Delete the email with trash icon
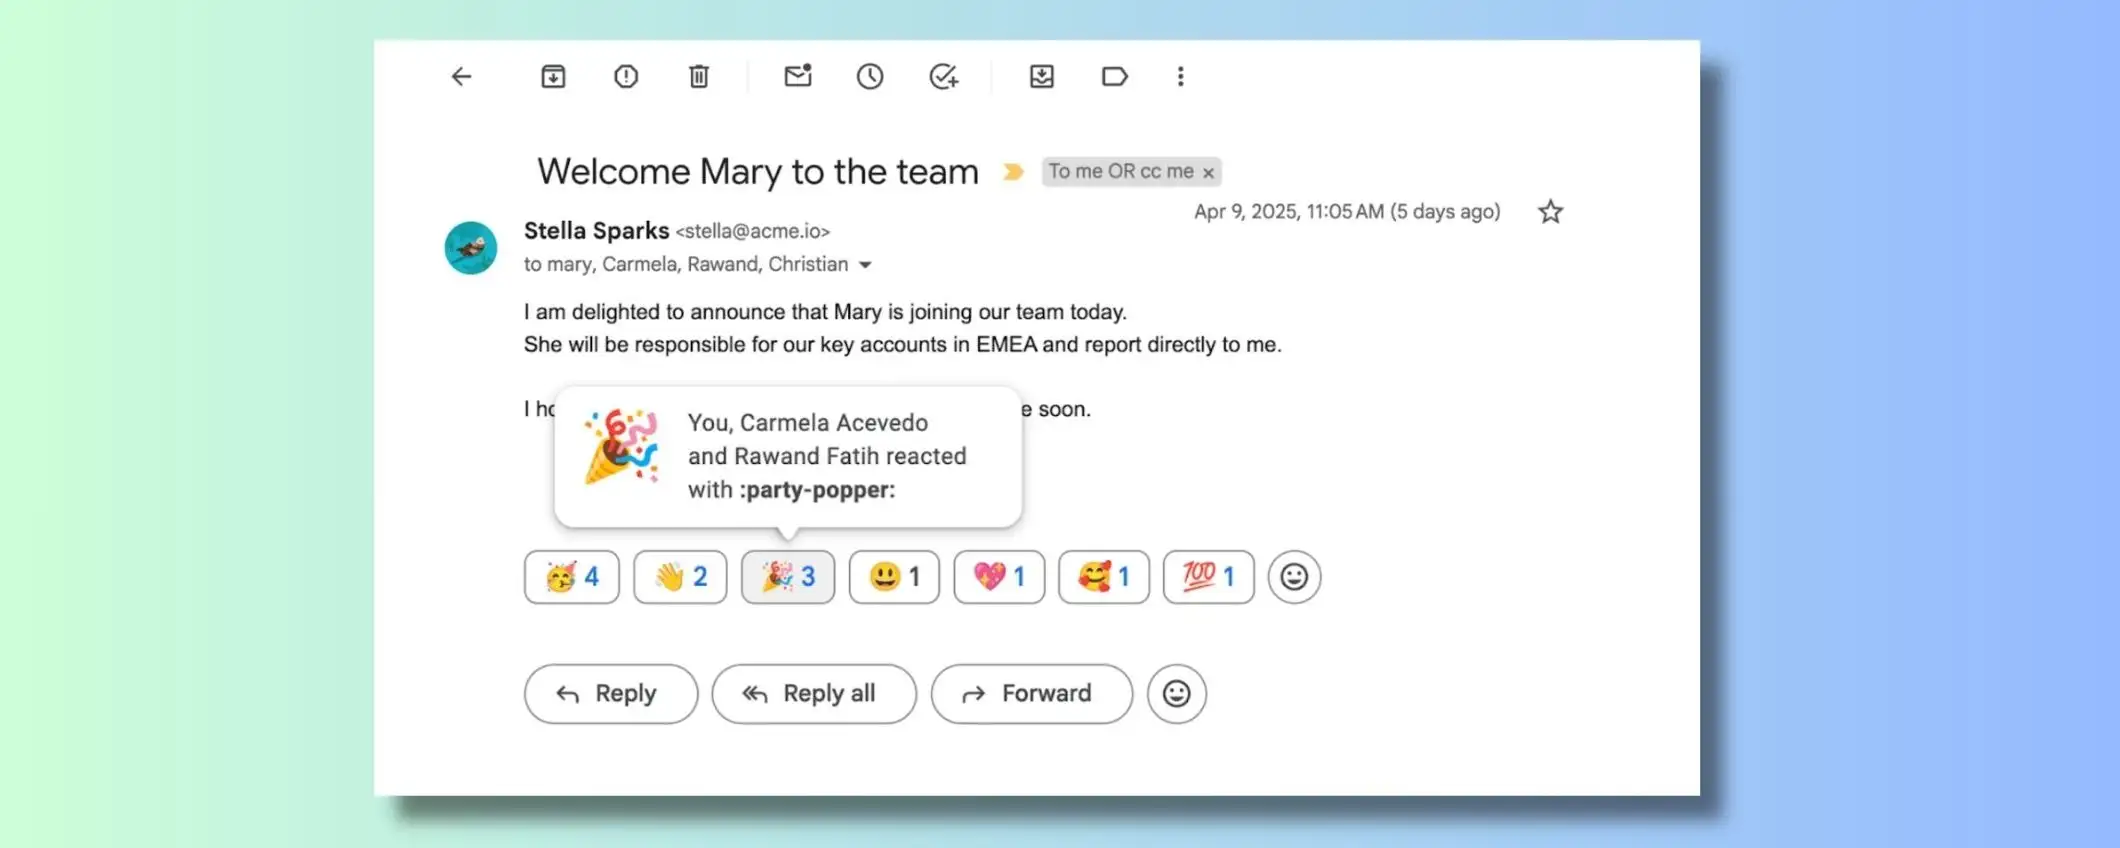The width and height of the screenshot is (2120, 848). coord(699,77)
